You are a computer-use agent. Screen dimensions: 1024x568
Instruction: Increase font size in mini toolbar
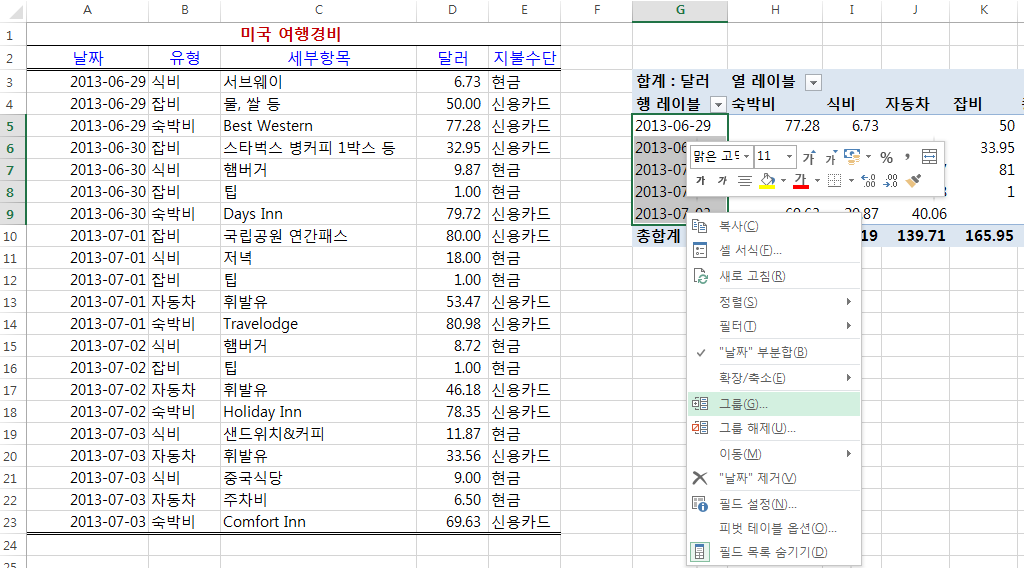pyautogui.click(x=809, y=157)
